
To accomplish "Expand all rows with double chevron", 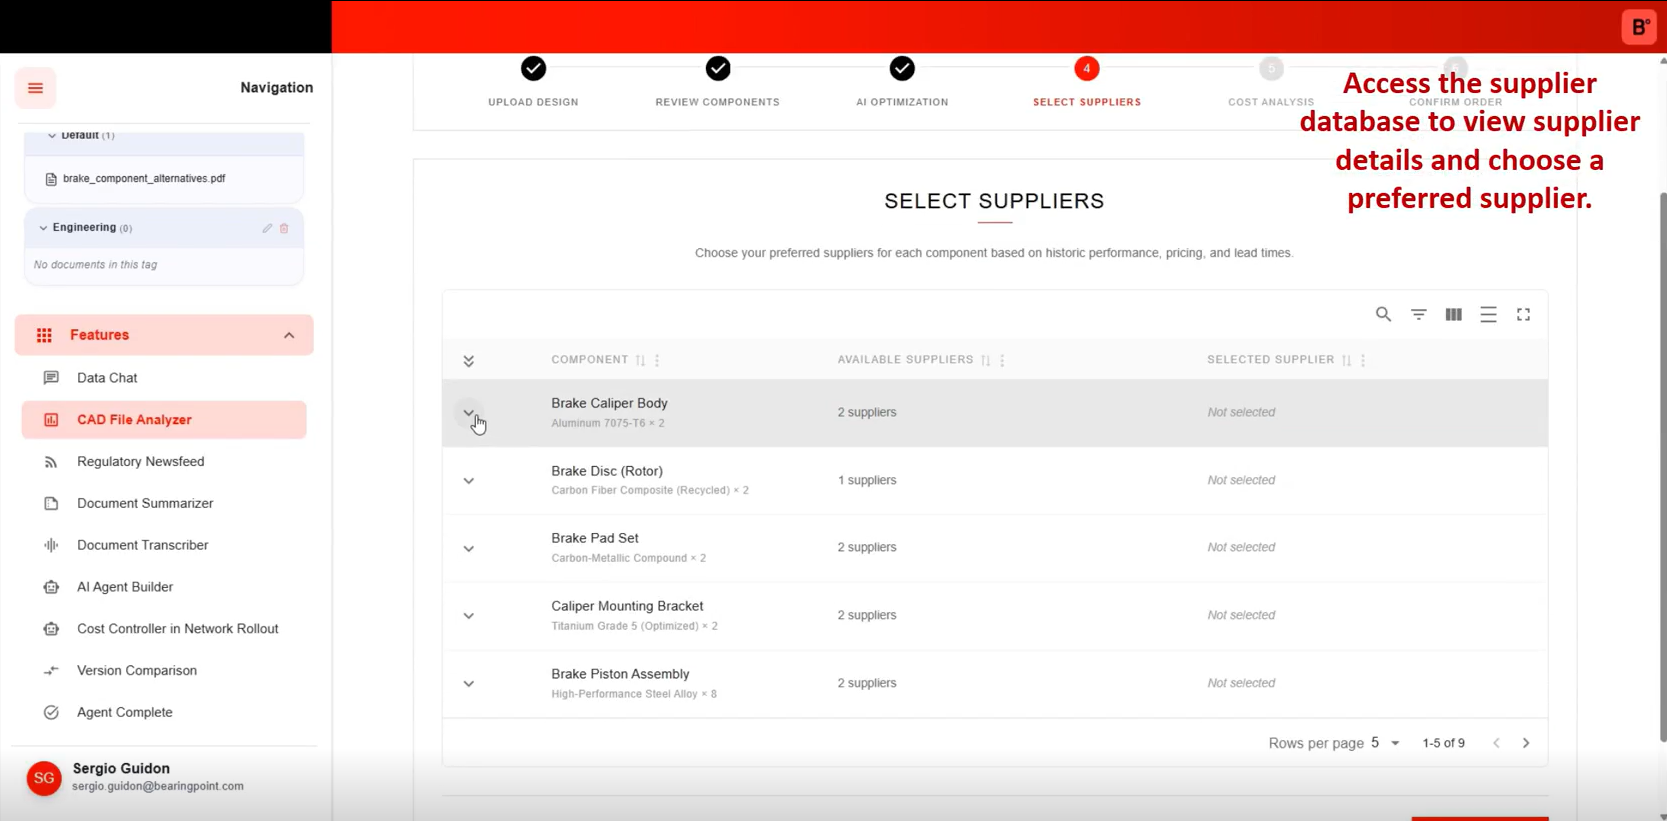I will tap(468, 361).
